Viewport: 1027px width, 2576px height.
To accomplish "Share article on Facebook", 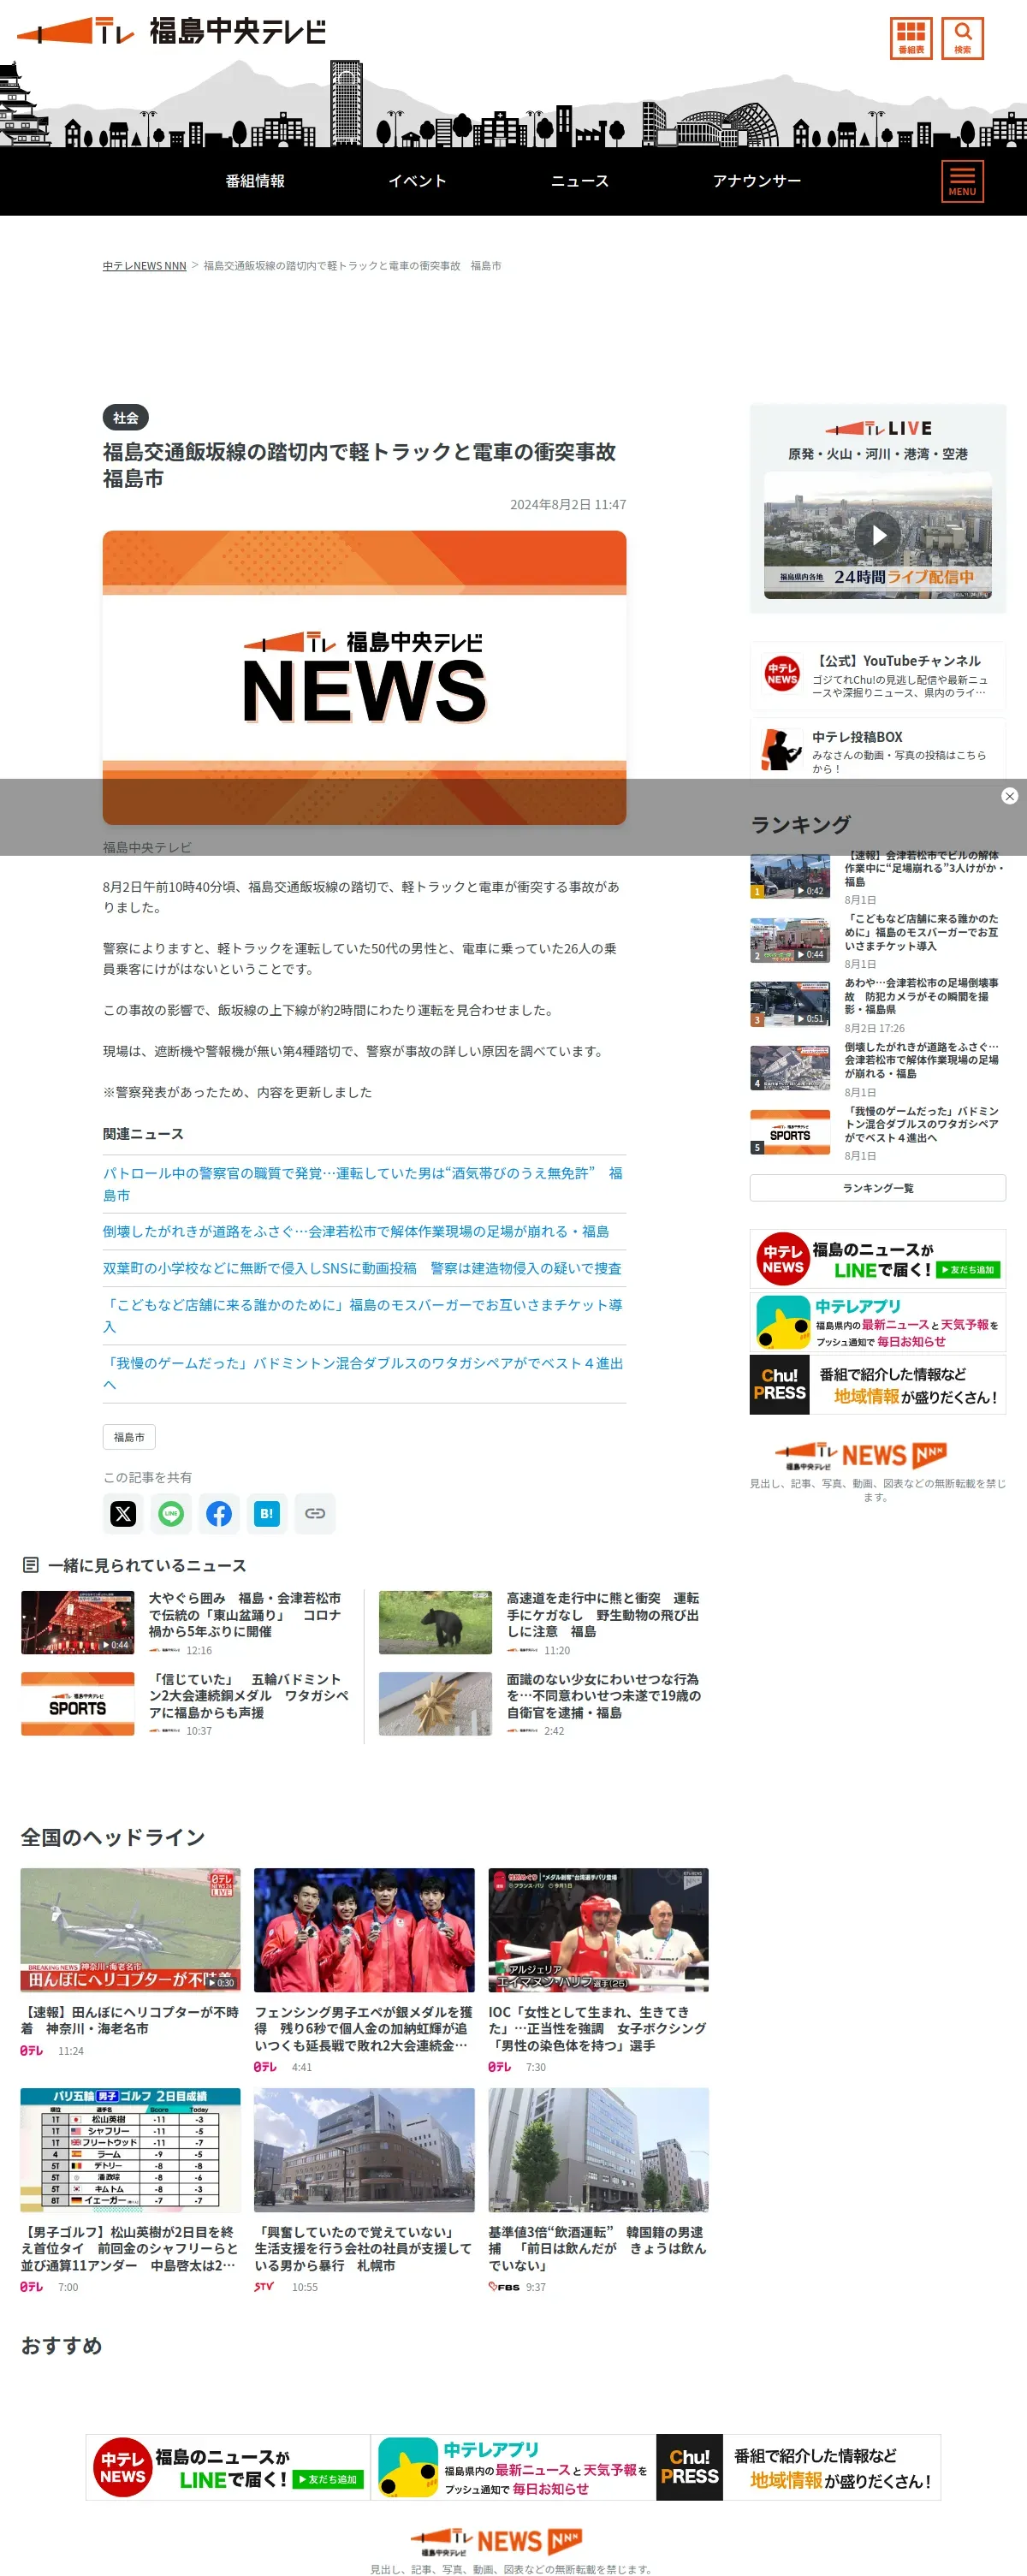I will (x=219, y=1513).
